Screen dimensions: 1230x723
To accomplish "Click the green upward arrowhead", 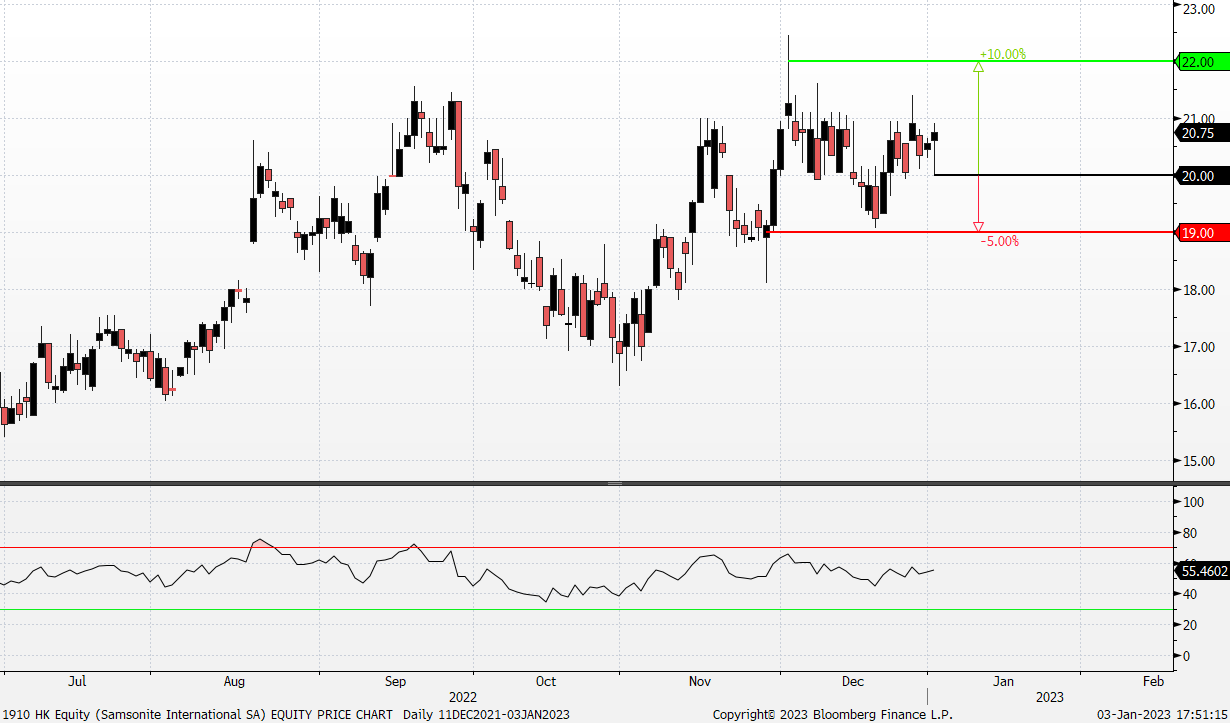I will tap(978, 67).
